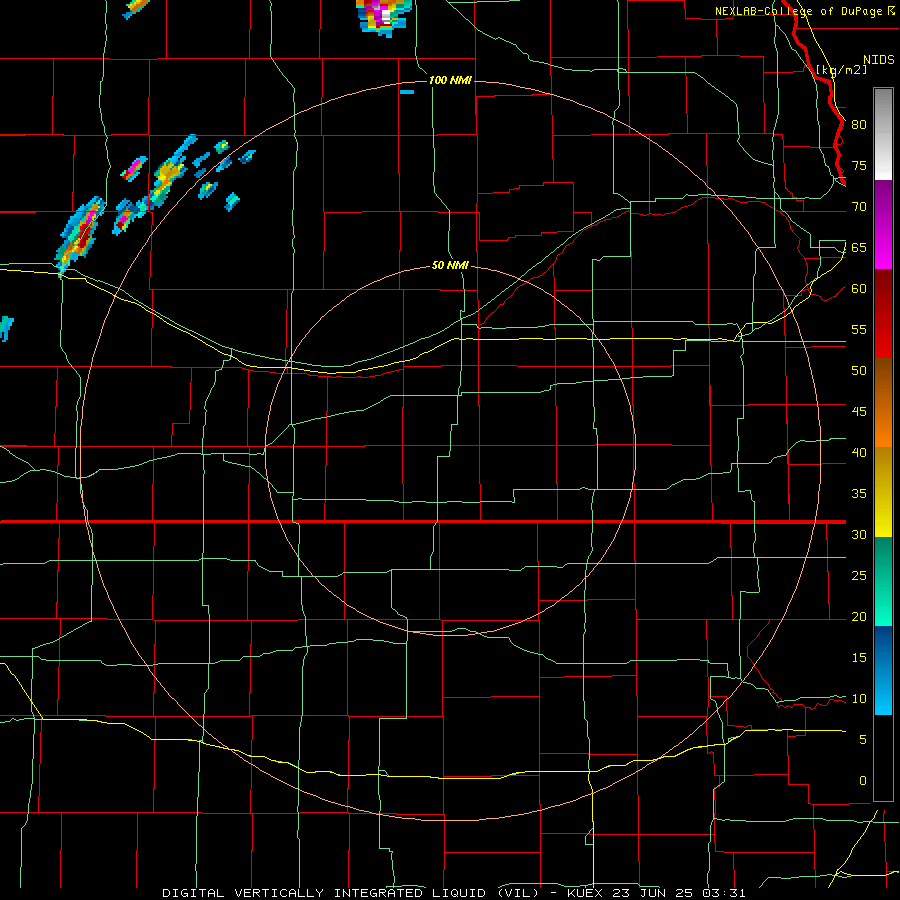Click the yellow segment of color bar
Image resolution: width=900 pixels, height=900 pixels.
(883, 492)
